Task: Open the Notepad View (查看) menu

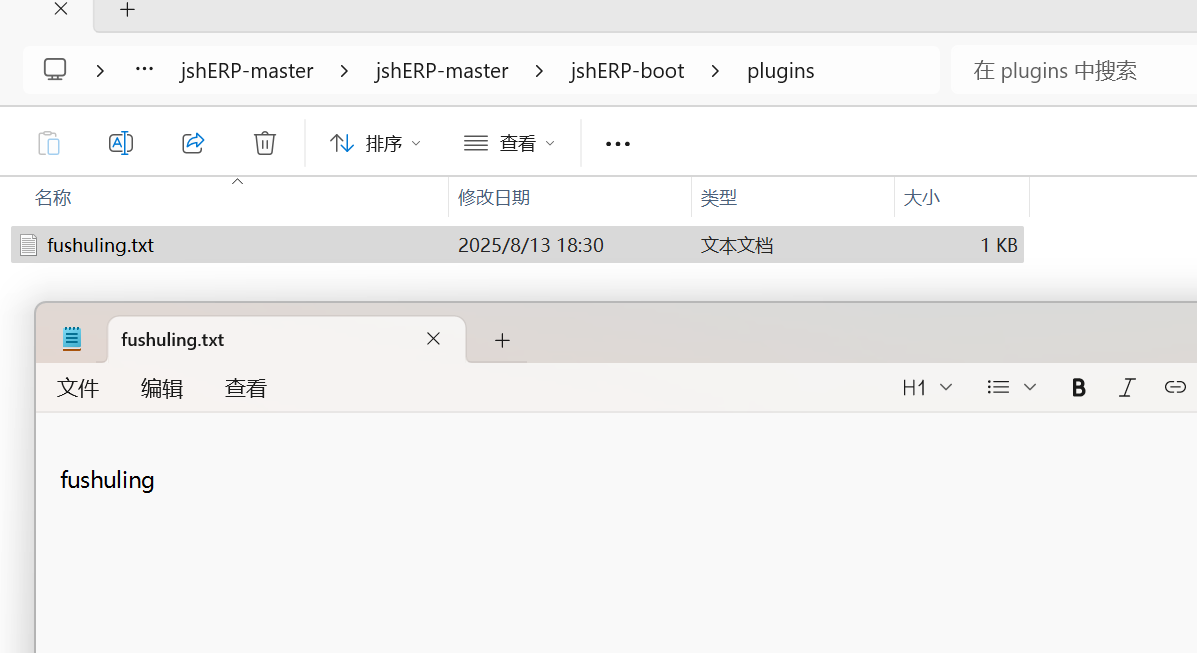Action: coord(246,388)
